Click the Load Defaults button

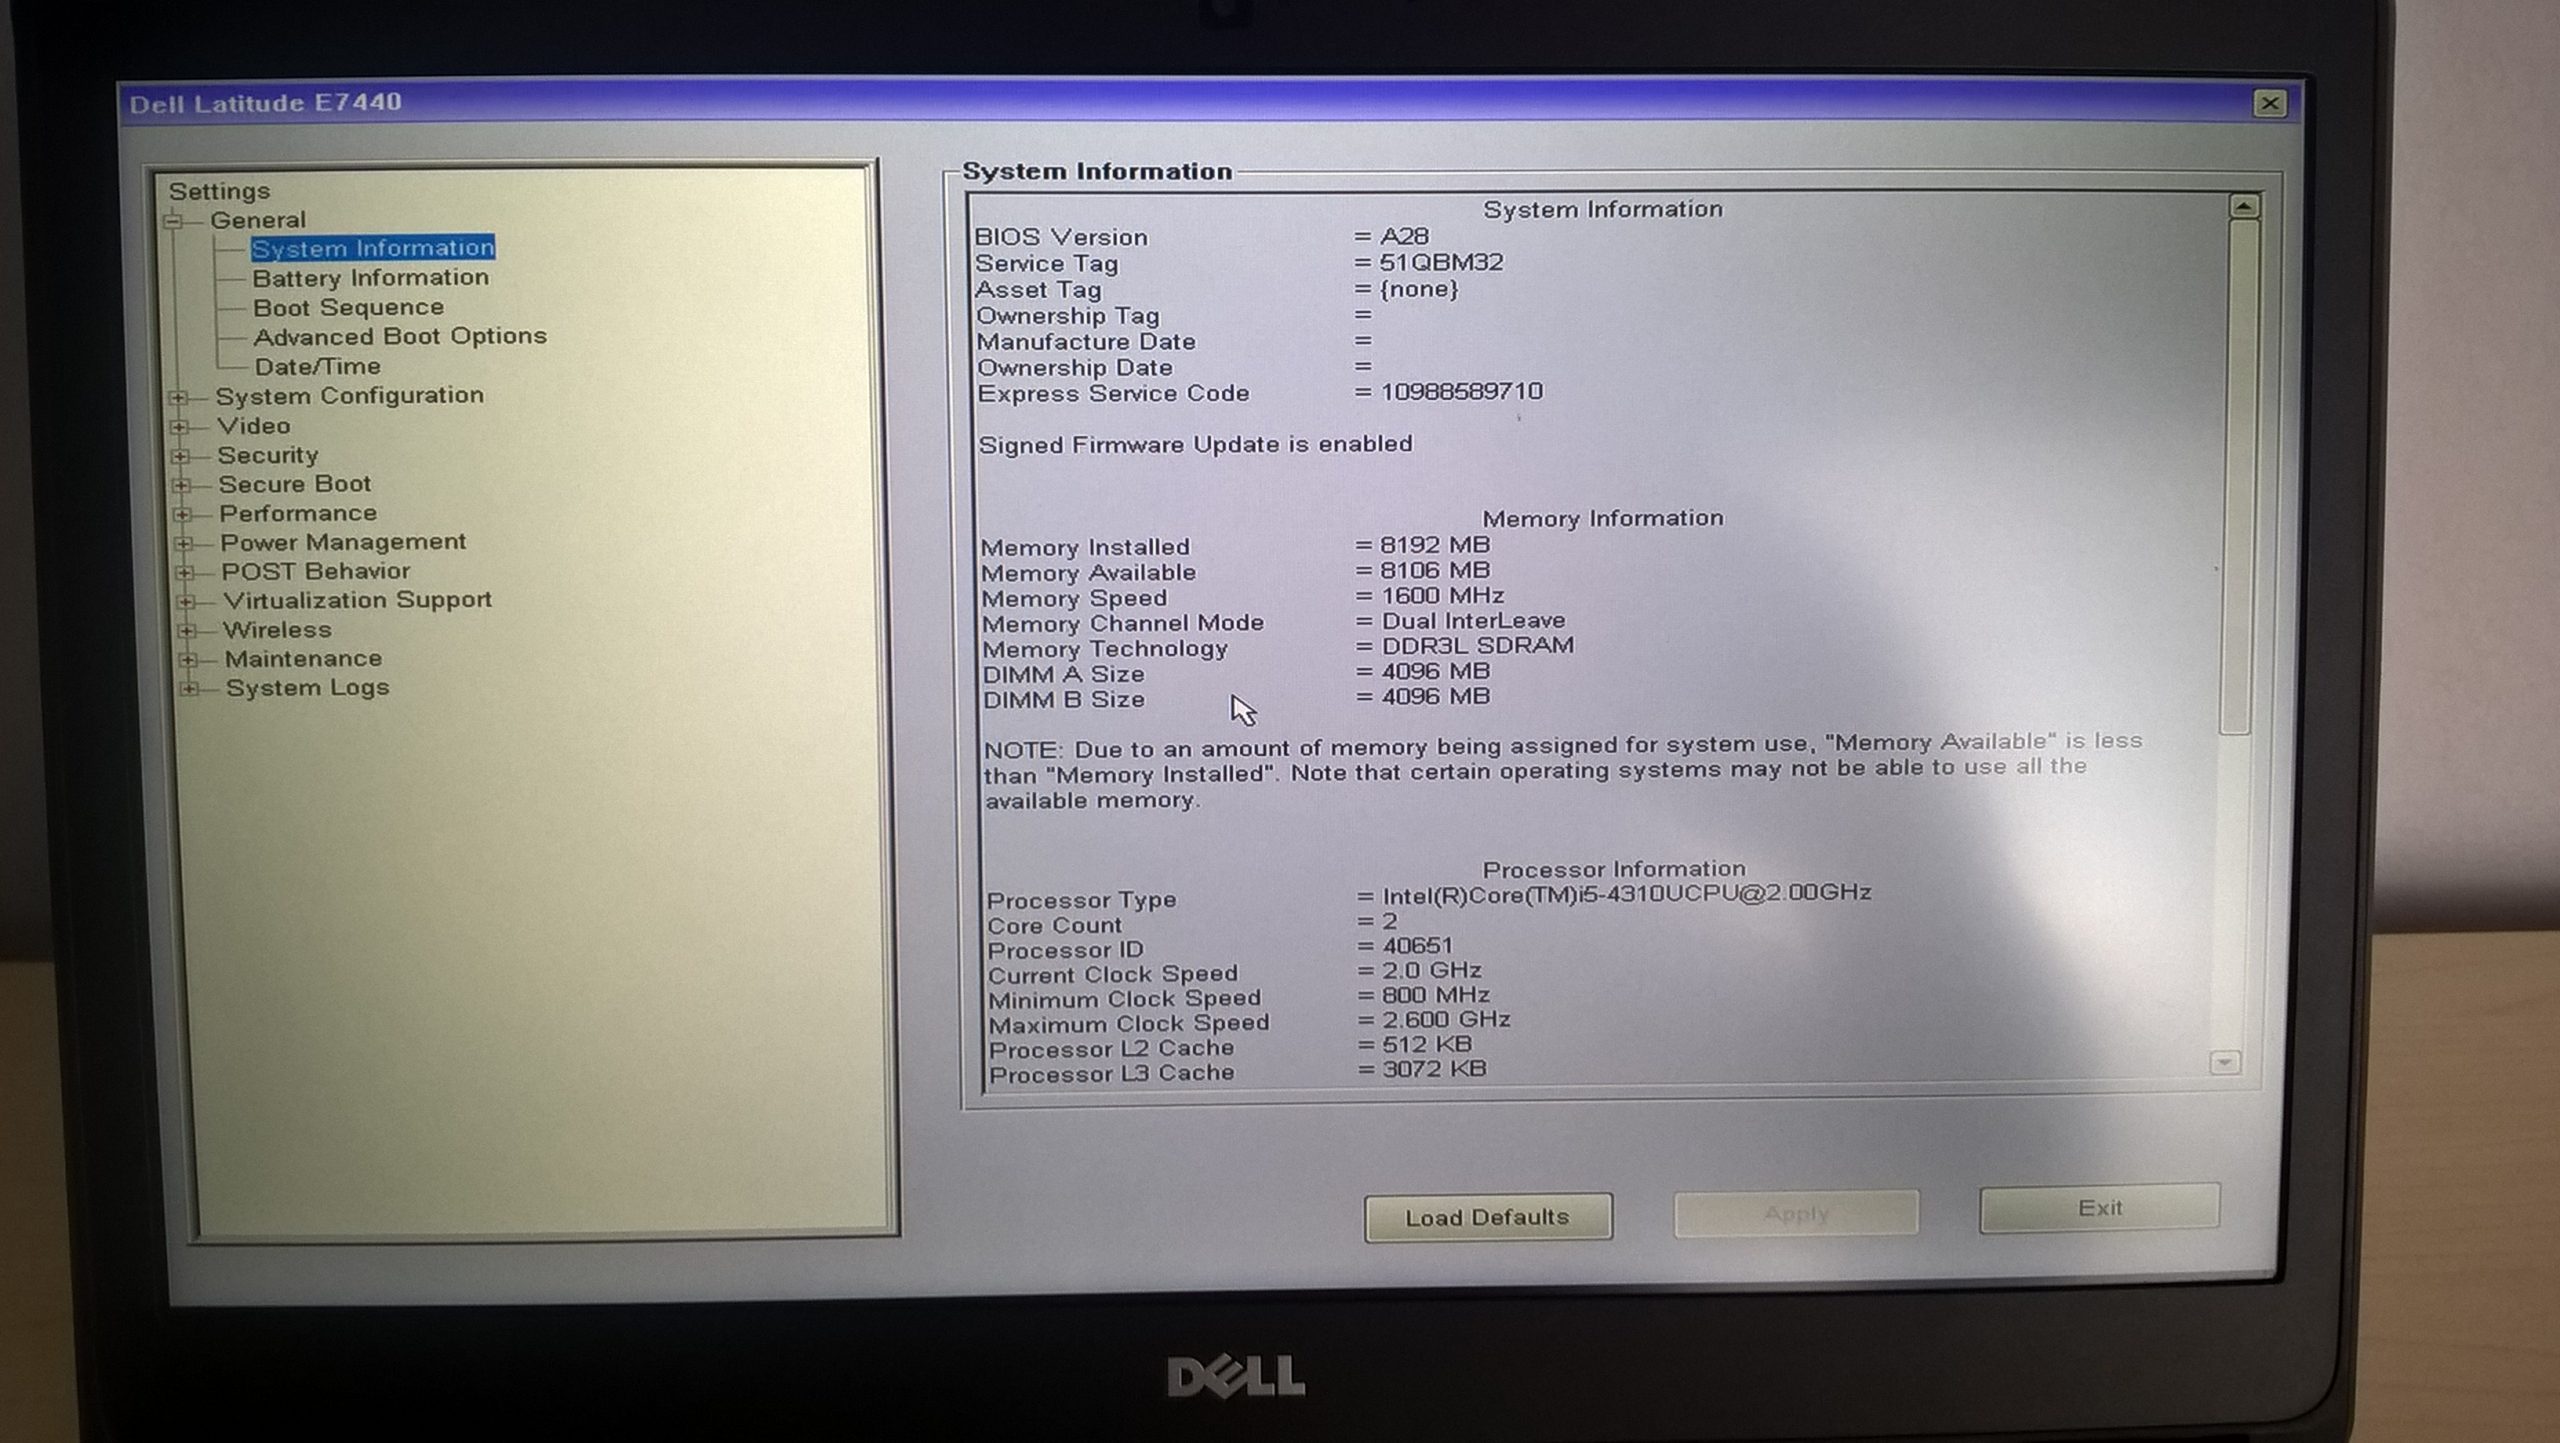pos(1488,1217)
